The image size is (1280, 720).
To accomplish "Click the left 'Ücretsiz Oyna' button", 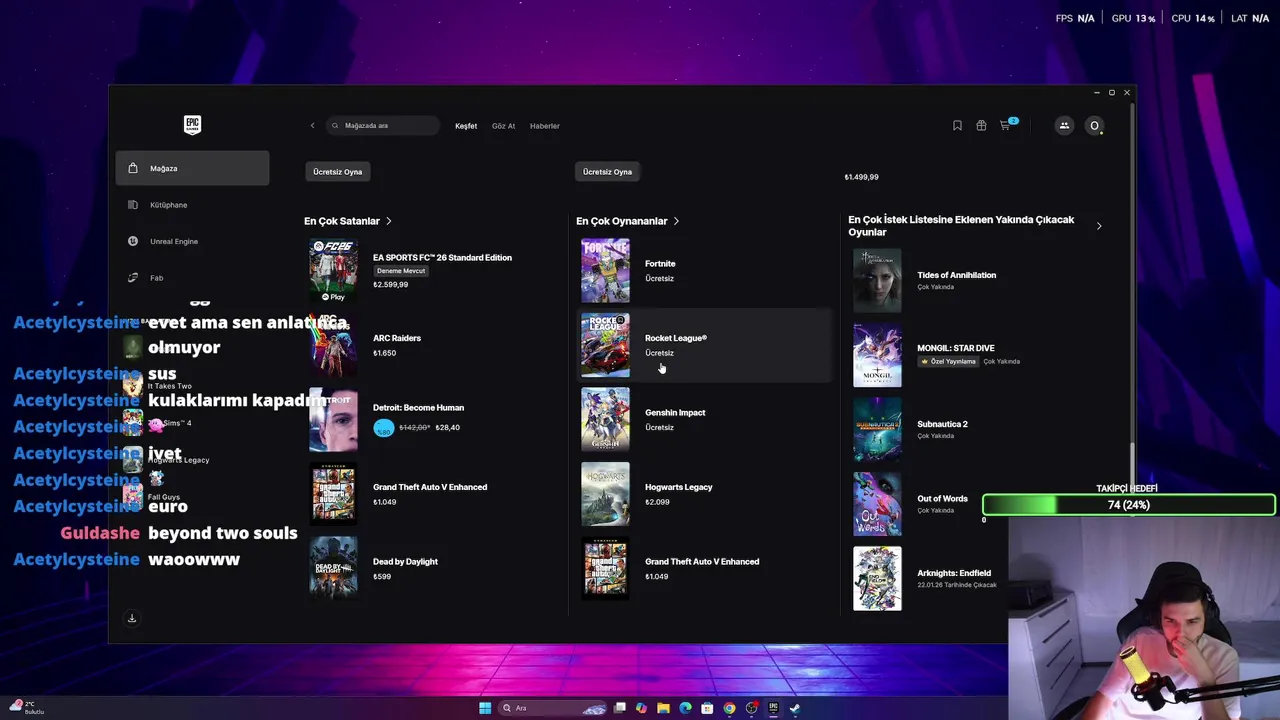I will pos(338,172).
